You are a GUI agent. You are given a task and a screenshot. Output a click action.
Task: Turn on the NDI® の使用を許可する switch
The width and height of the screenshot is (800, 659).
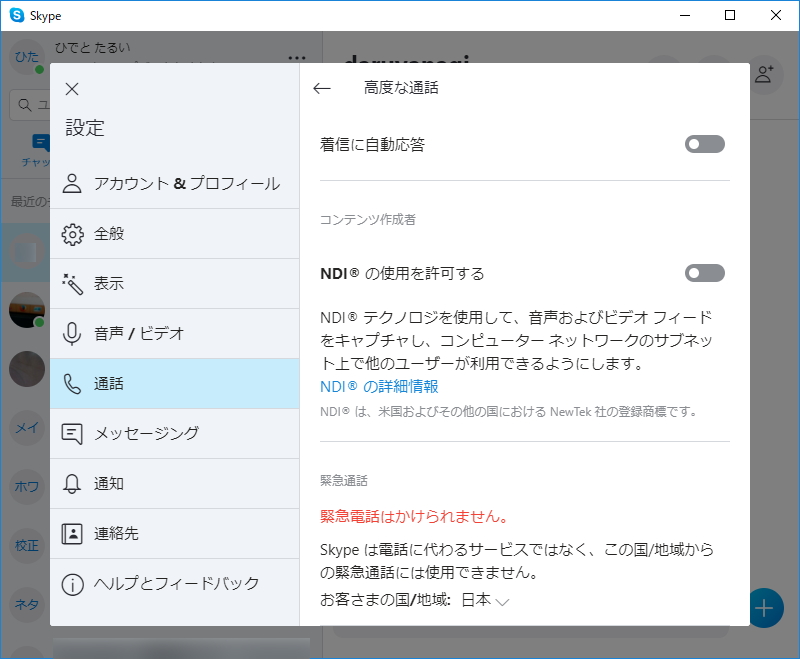[x=704, y=273]
